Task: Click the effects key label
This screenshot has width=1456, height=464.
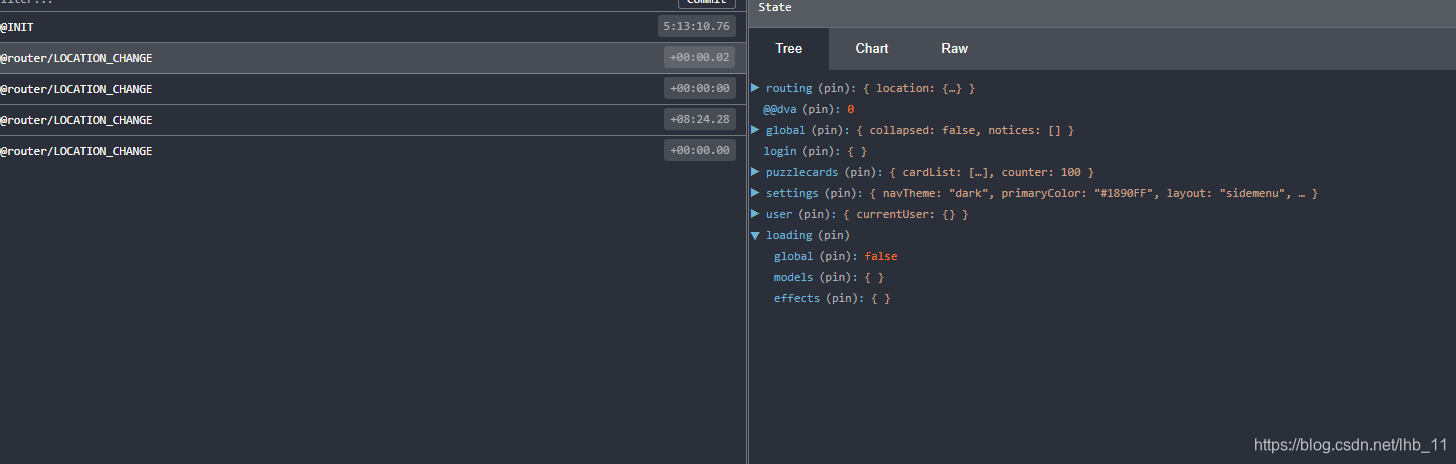Action: coord(797,298)
